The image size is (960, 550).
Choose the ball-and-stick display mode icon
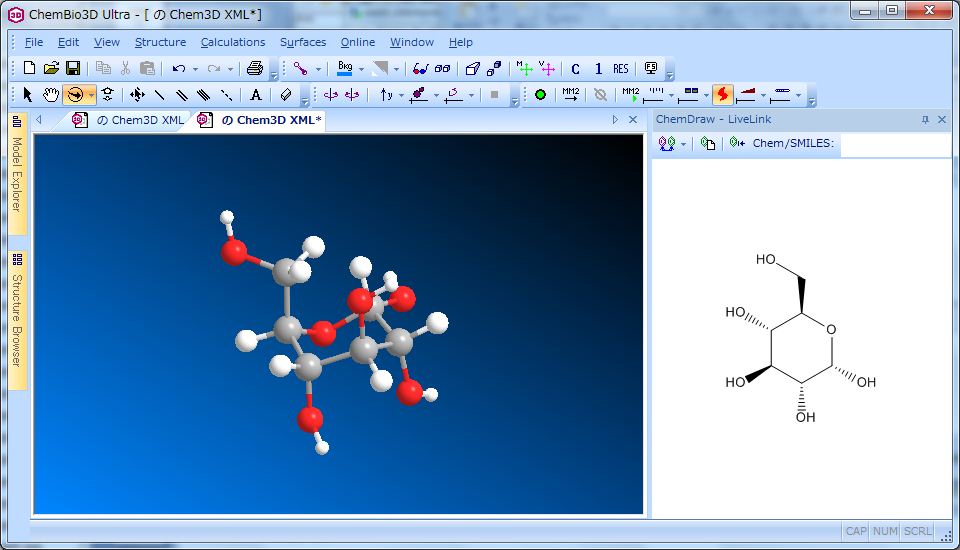(x=300, y=69)
